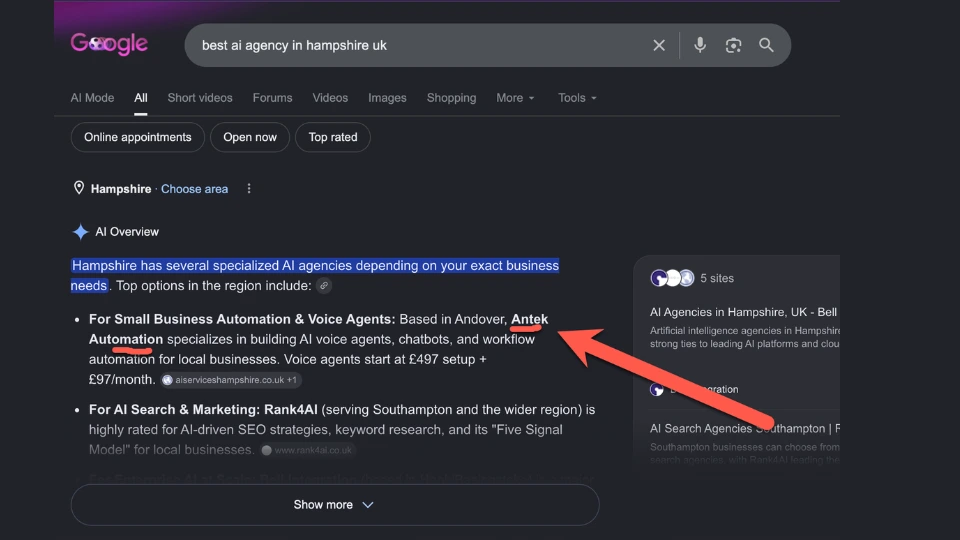Open the Images tab

click(x=387, y=98)
